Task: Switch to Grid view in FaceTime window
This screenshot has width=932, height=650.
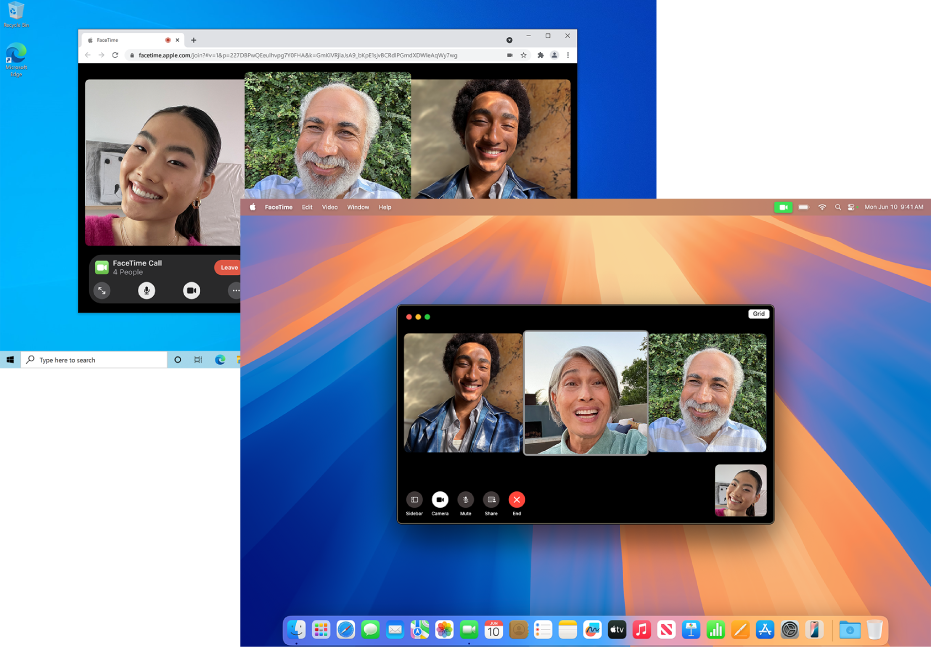Action: click(x=758, y=314)
